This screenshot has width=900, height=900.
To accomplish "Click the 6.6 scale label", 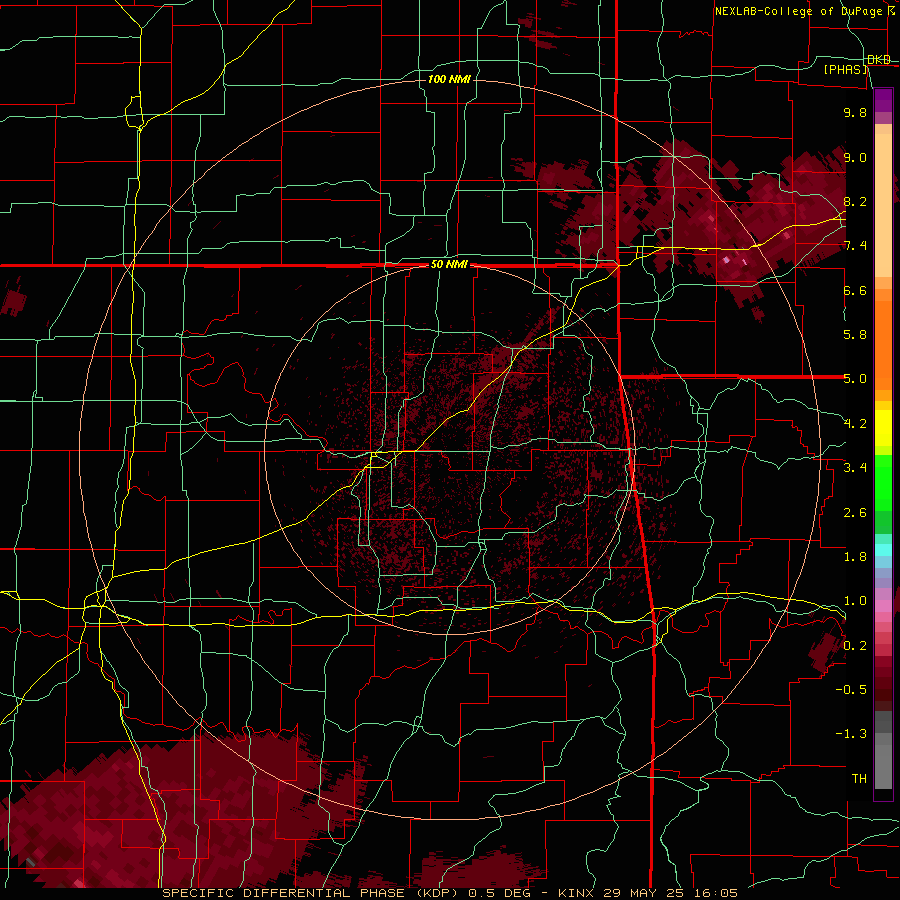I will [x=855, y=290].
